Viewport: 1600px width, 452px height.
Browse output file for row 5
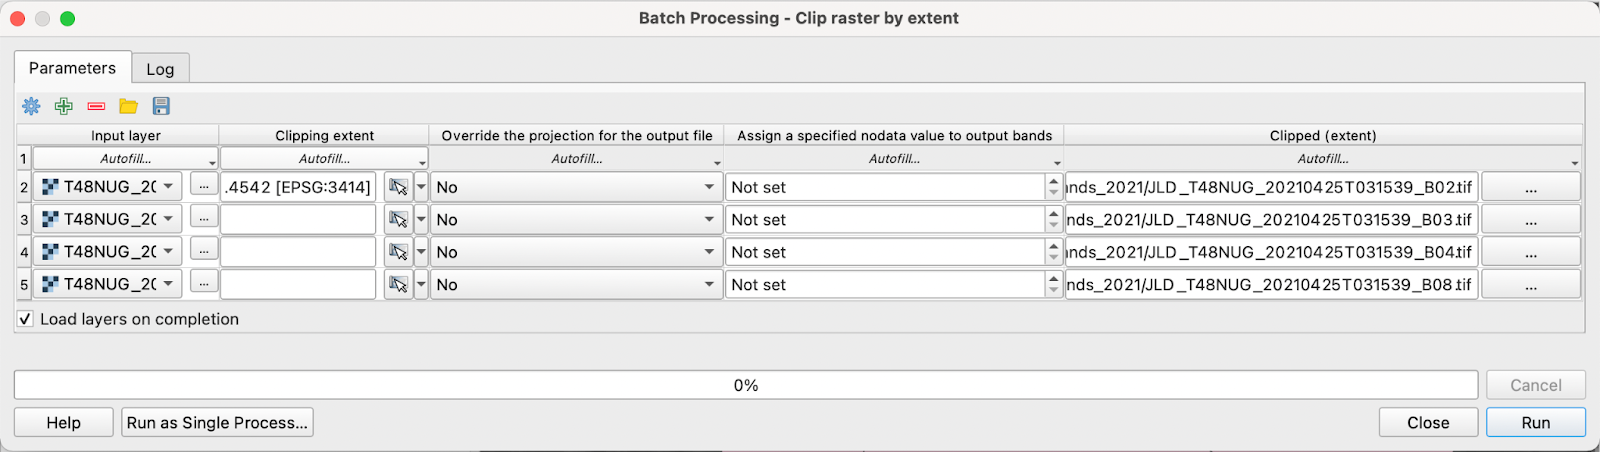pyautogui.click(x=1530, y=285)
